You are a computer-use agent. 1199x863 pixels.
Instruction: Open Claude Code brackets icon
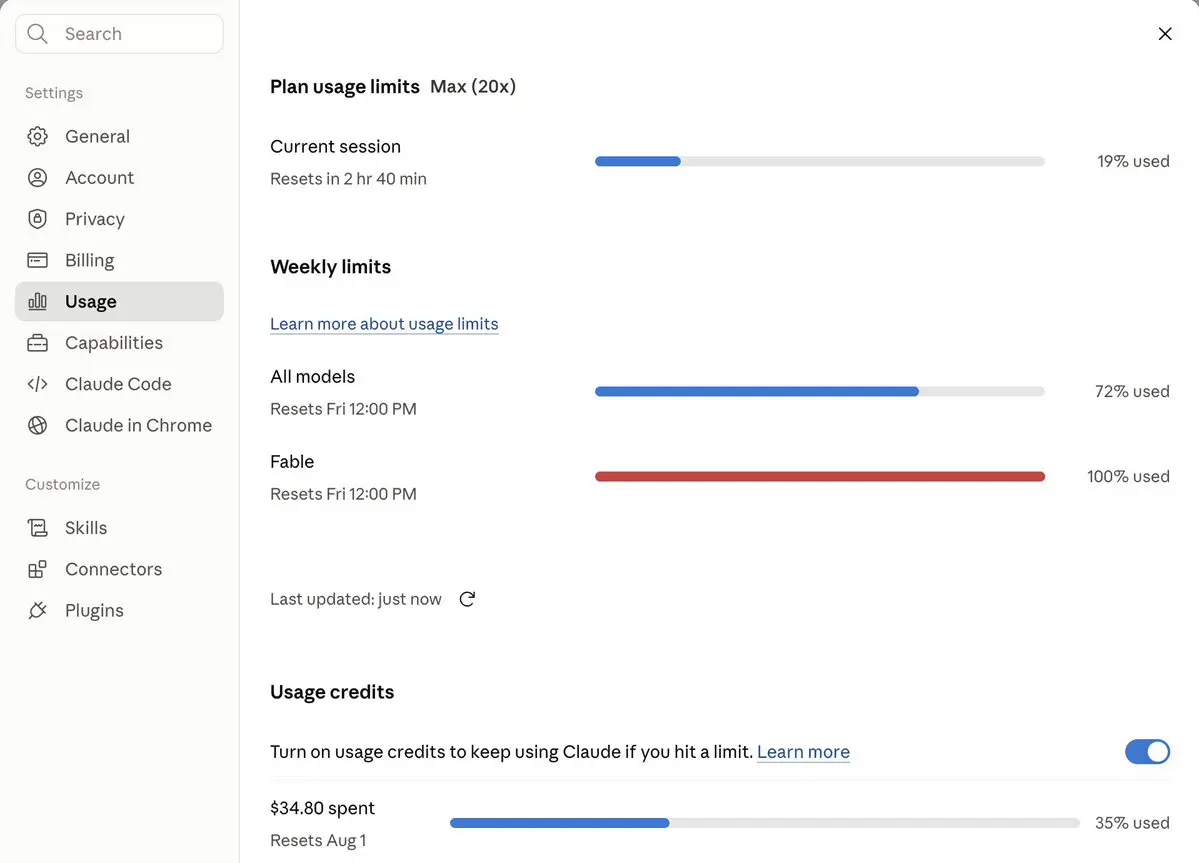coord(37,384)
